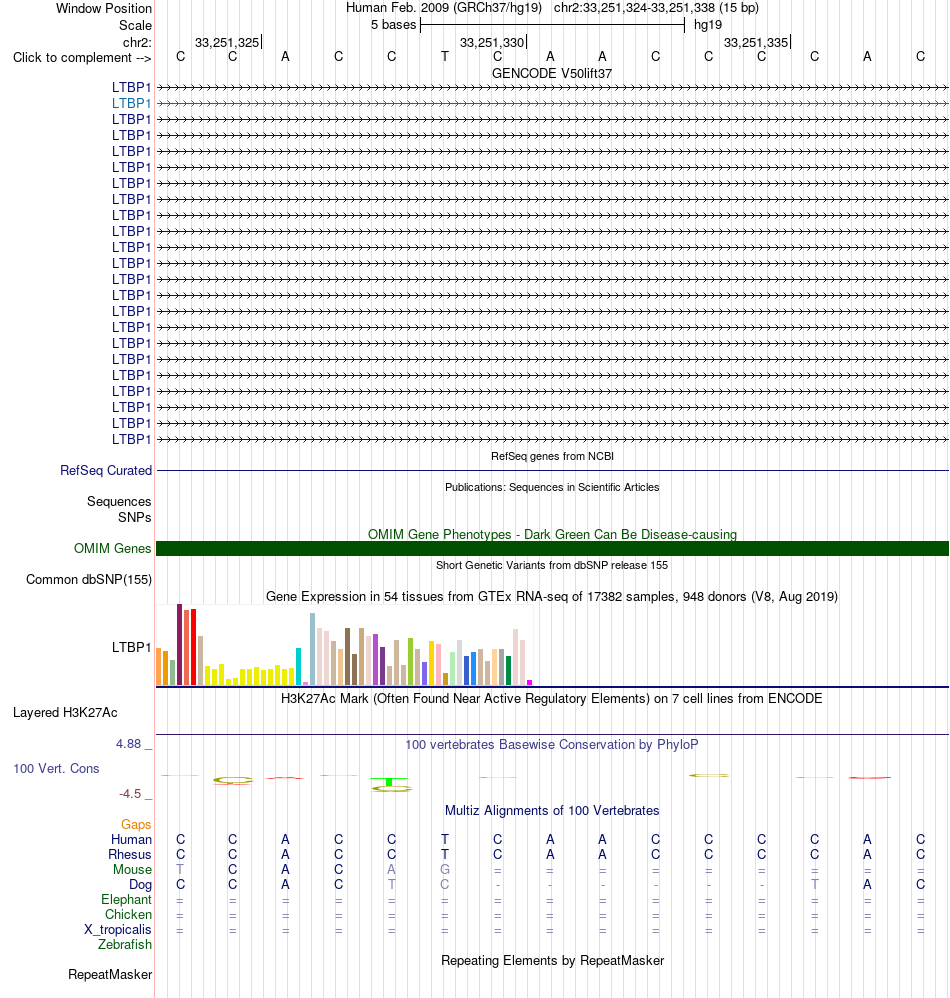Click the '5 bases' scale bar label
The image size is (950, 998).
tap(393, 25)
